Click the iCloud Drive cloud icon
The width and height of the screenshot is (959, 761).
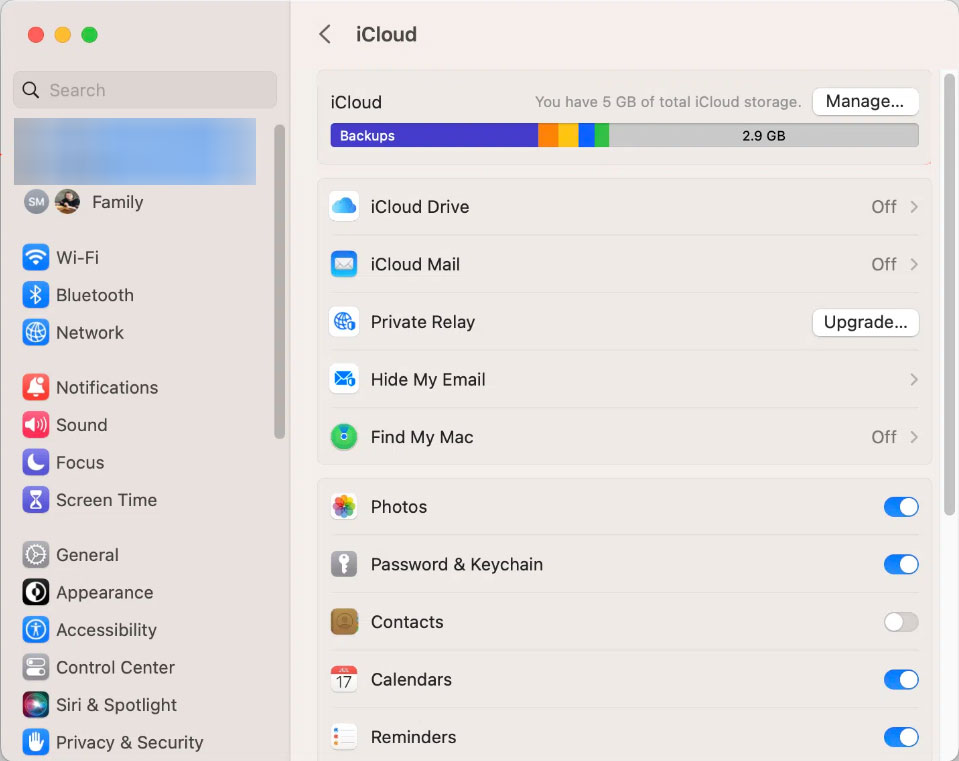343,206
